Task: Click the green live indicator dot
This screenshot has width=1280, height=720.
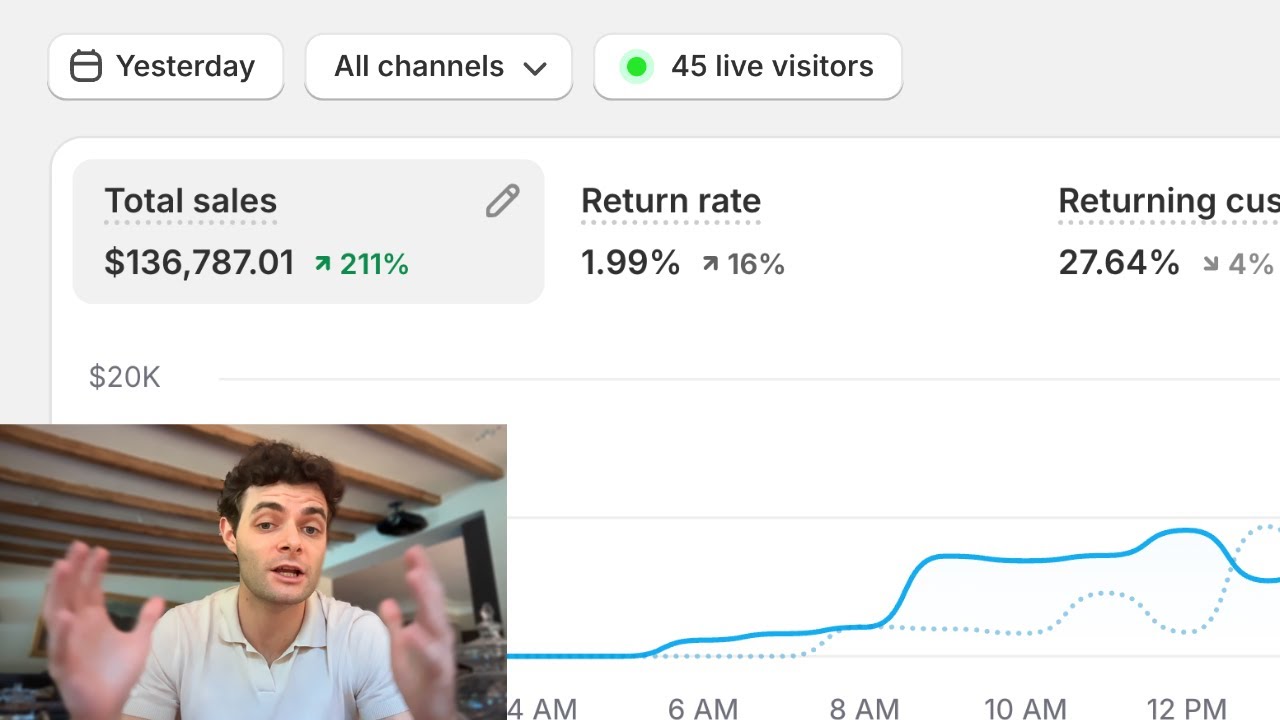Action: pyautogui.click(x=636, y=67)
